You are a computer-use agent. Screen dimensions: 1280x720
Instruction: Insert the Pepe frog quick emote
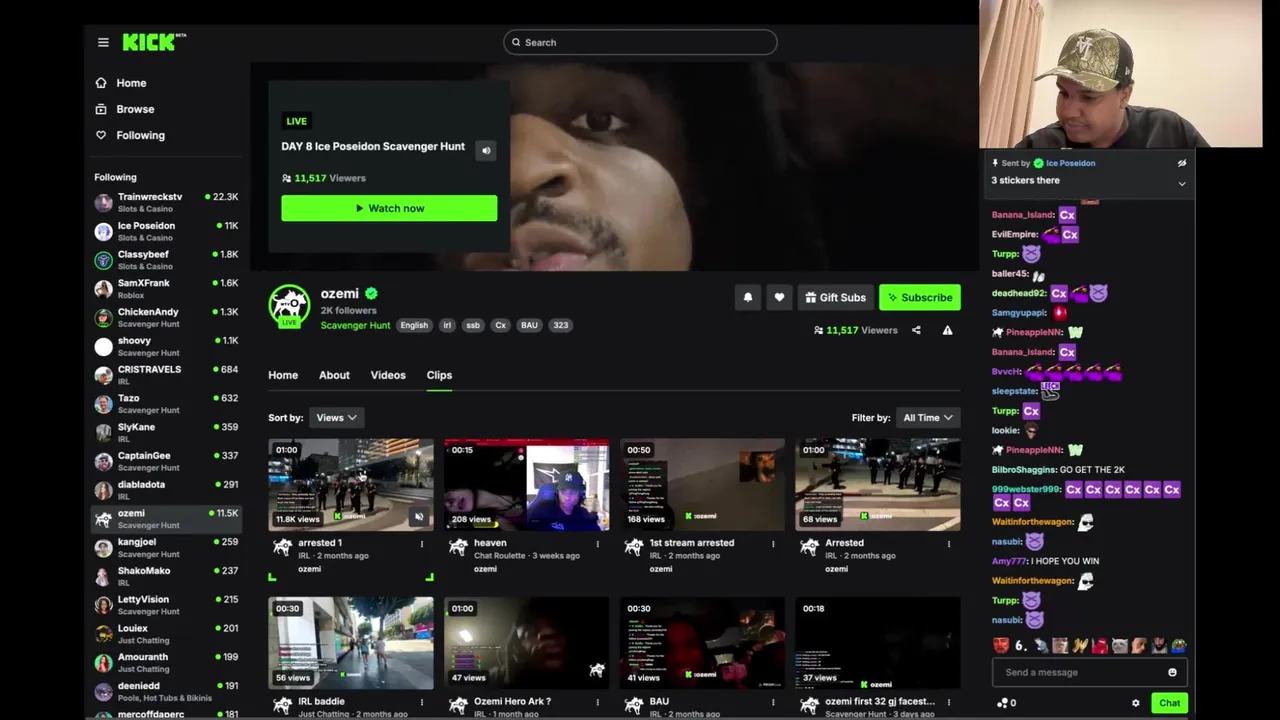coord(1178,646)
